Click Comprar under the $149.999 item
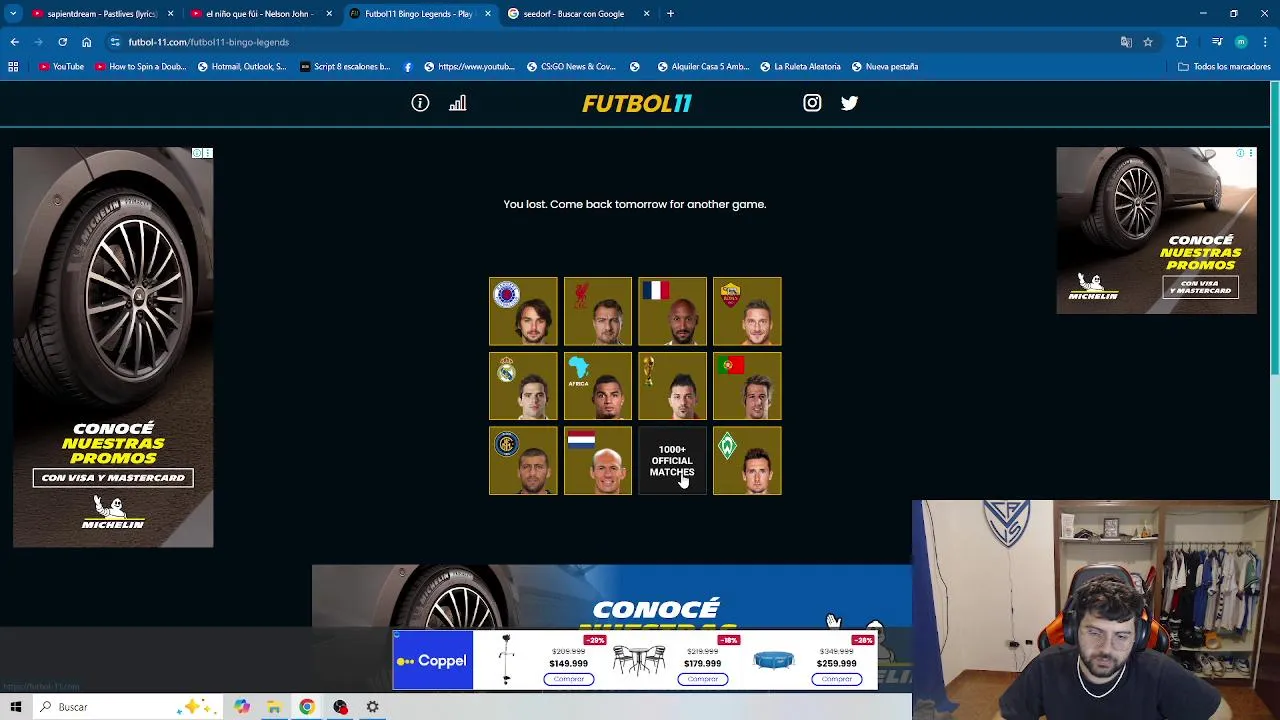Image resolution: width=1280 pixels, height=720 pixels. coord(569,679)
